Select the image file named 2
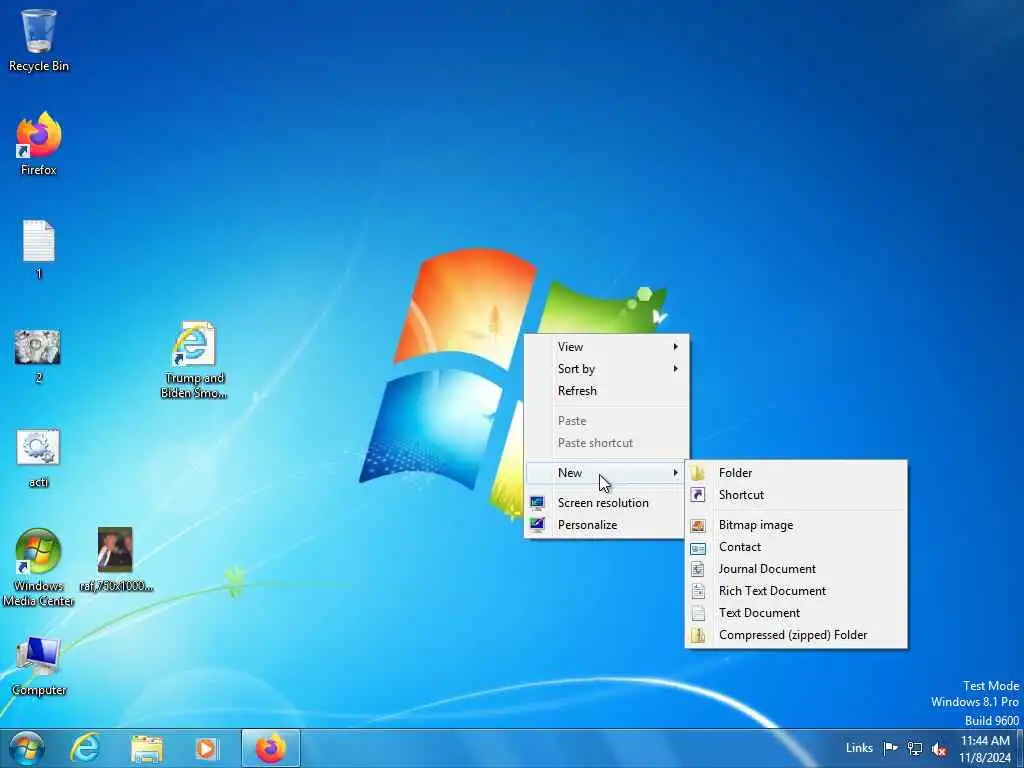The height and width of the screenshot is (768, 1024). (39, 356)
